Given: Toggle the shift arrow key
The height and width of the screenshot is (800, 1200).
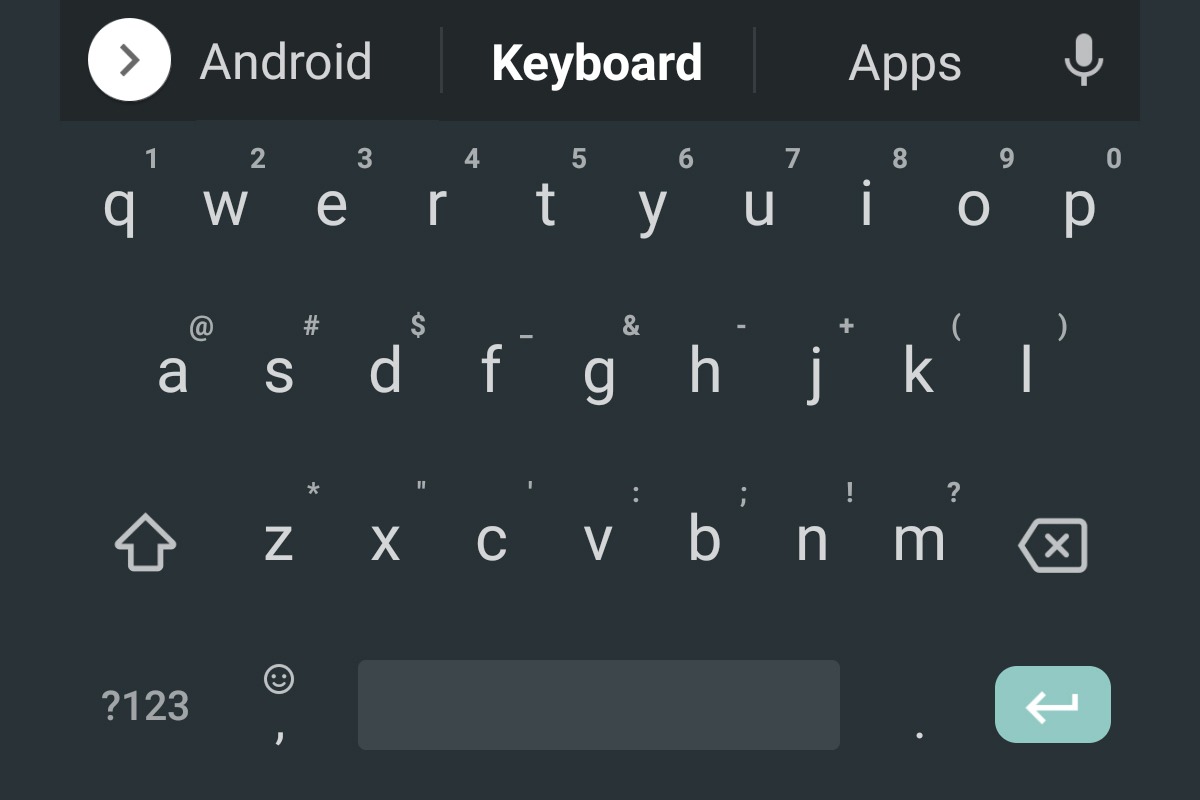Looking at the screenshot, I should [145, 543].
